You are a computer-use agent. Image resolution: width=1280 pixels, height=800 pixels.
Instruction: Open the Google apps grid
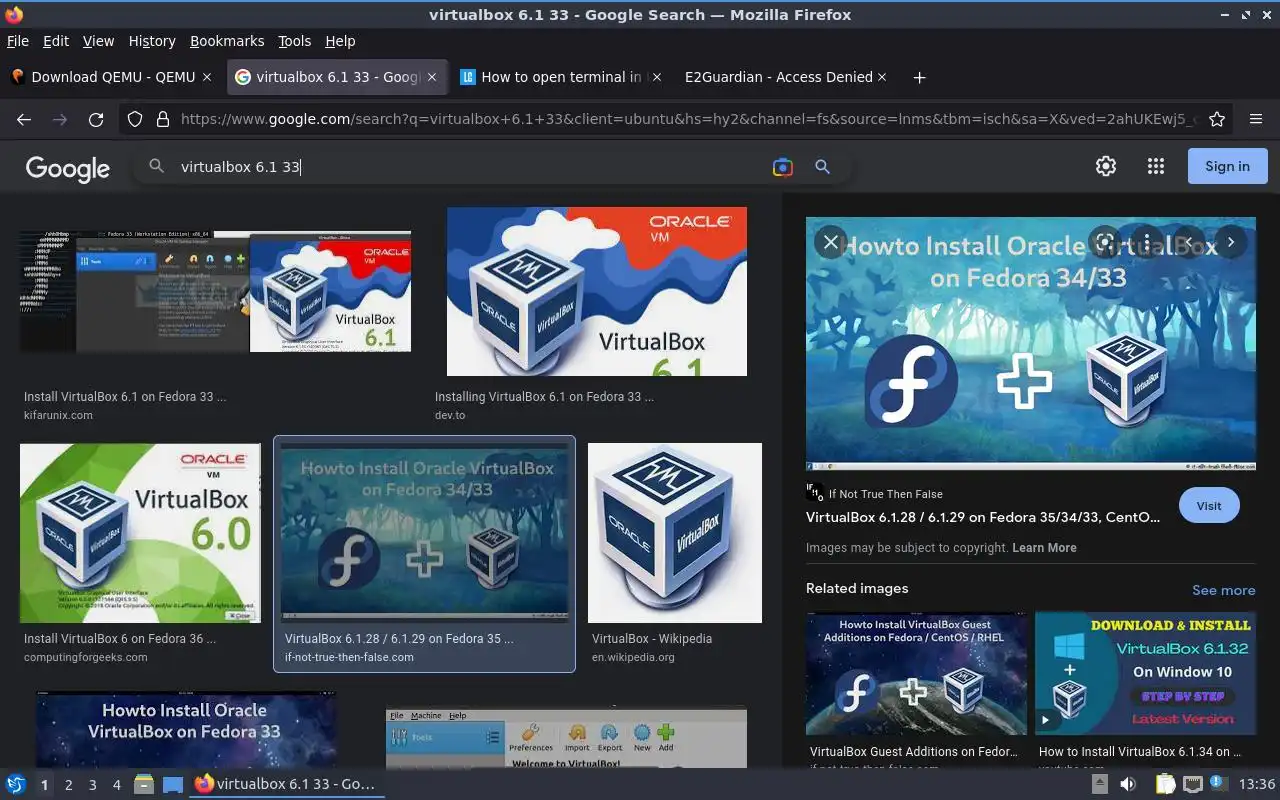point(1156,166)
